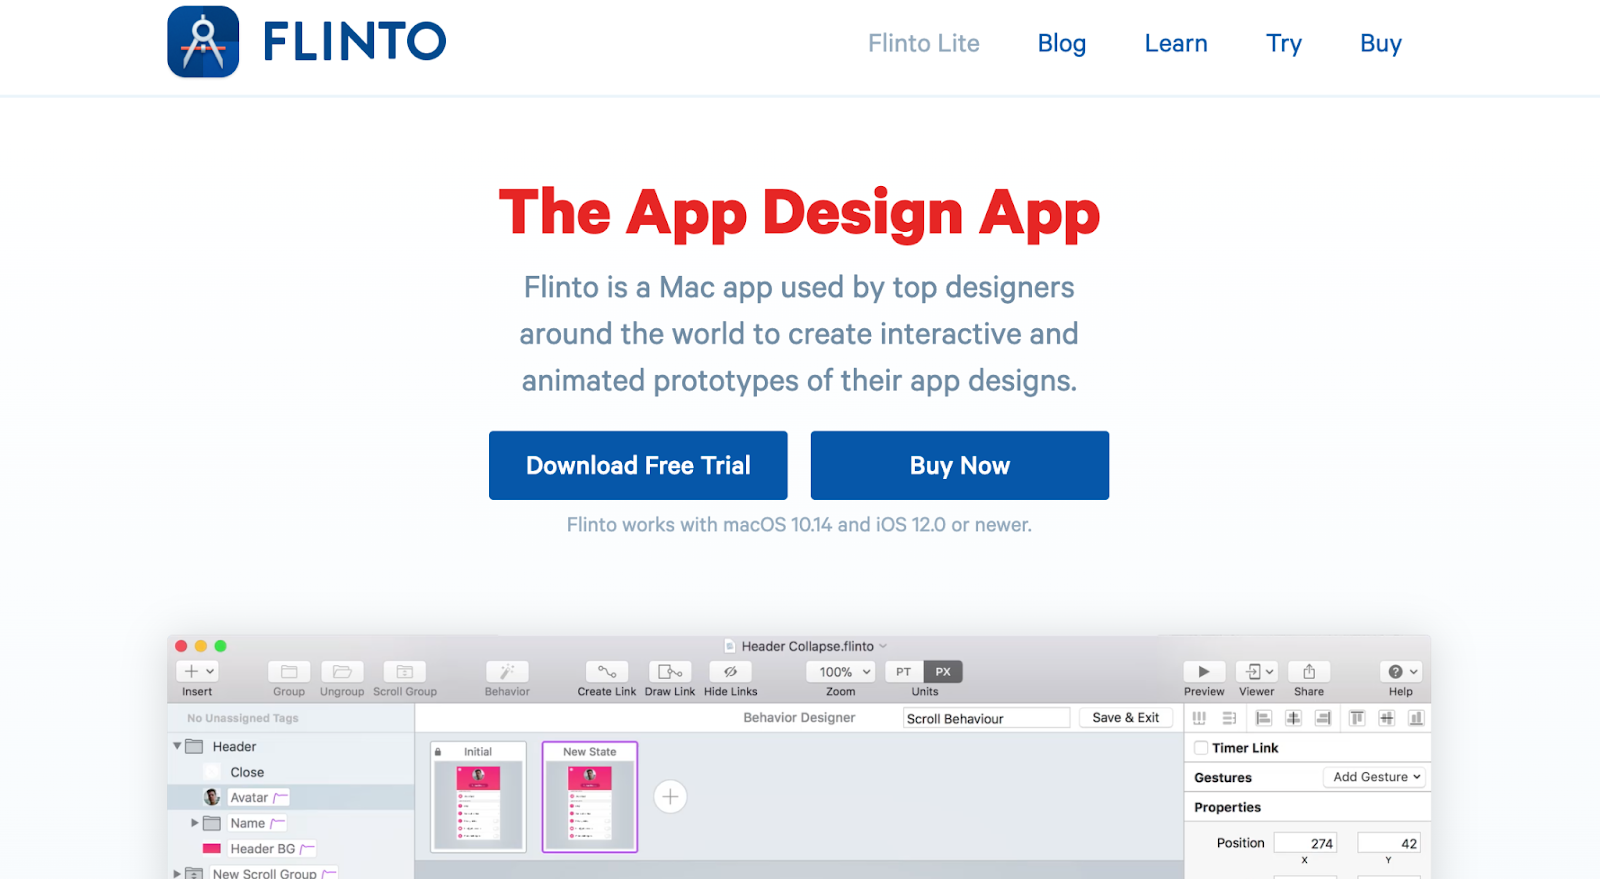Distribute horizontally using first alignment icon

(x=1199, y=718)
